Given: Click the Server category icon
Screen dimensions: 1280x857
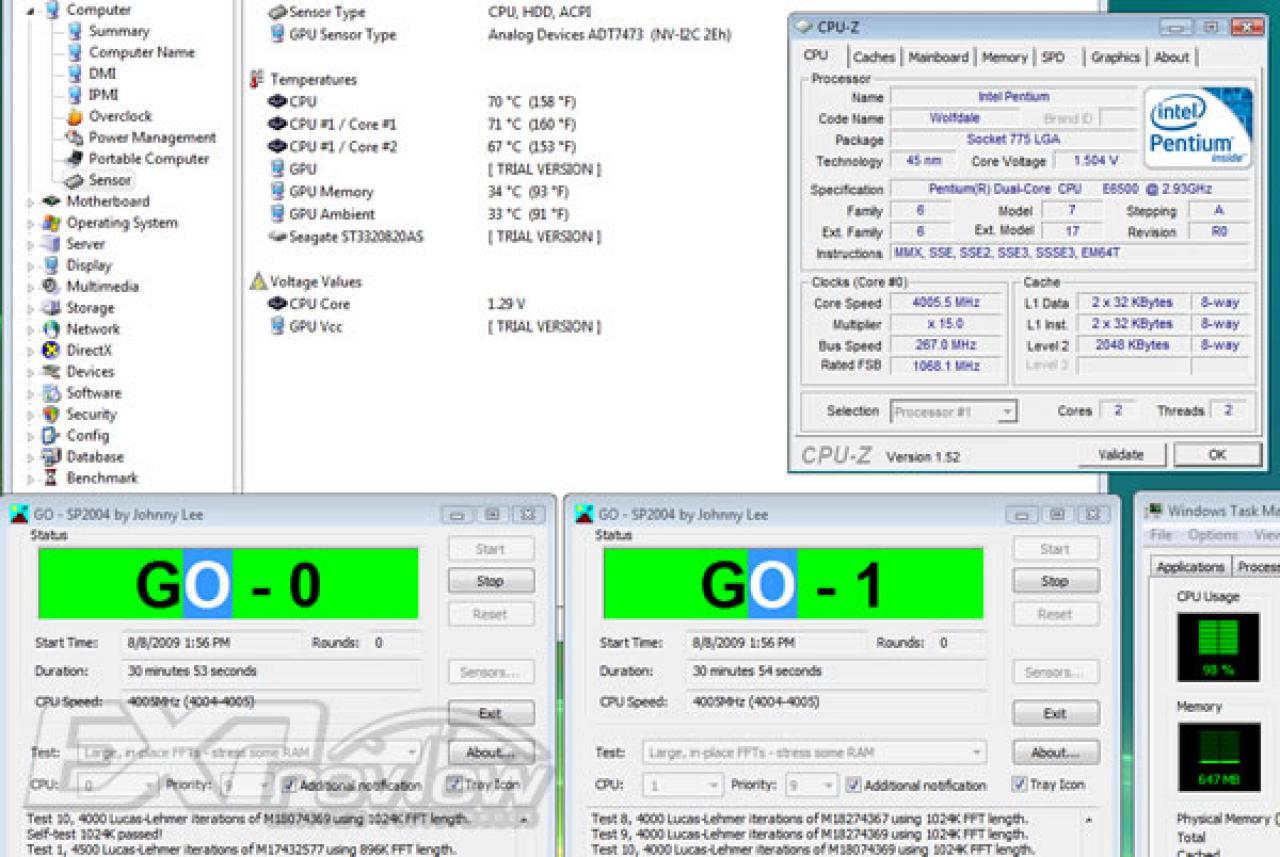Looking at the screenshot, I should click(51, 244).
